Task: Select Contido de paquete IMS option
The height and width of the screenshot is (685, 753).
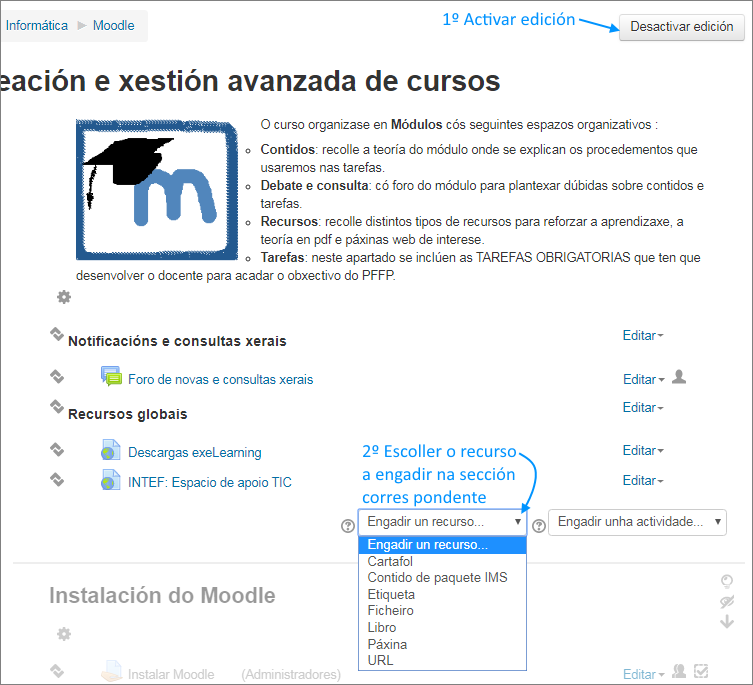Action: tap(442, 578)
